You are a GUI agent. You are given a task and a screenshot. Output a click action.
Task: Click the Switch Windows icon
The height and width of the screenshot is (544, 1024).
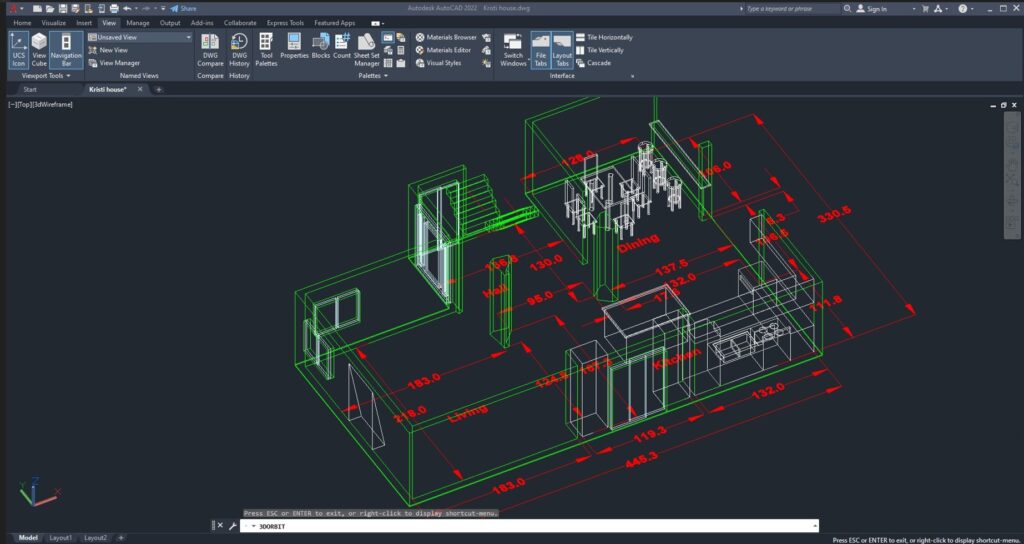513,48
